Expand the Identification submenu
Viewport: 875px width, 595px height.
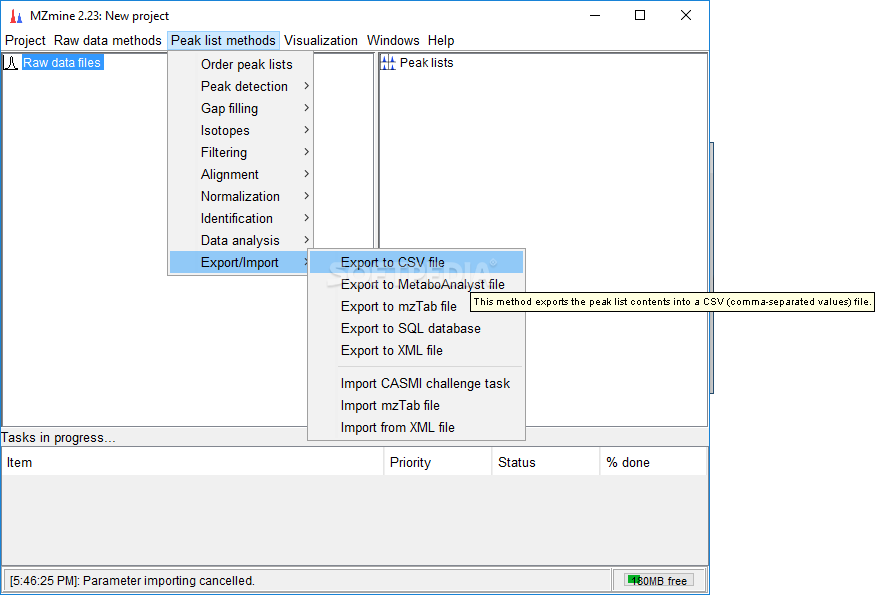[241, 218]
